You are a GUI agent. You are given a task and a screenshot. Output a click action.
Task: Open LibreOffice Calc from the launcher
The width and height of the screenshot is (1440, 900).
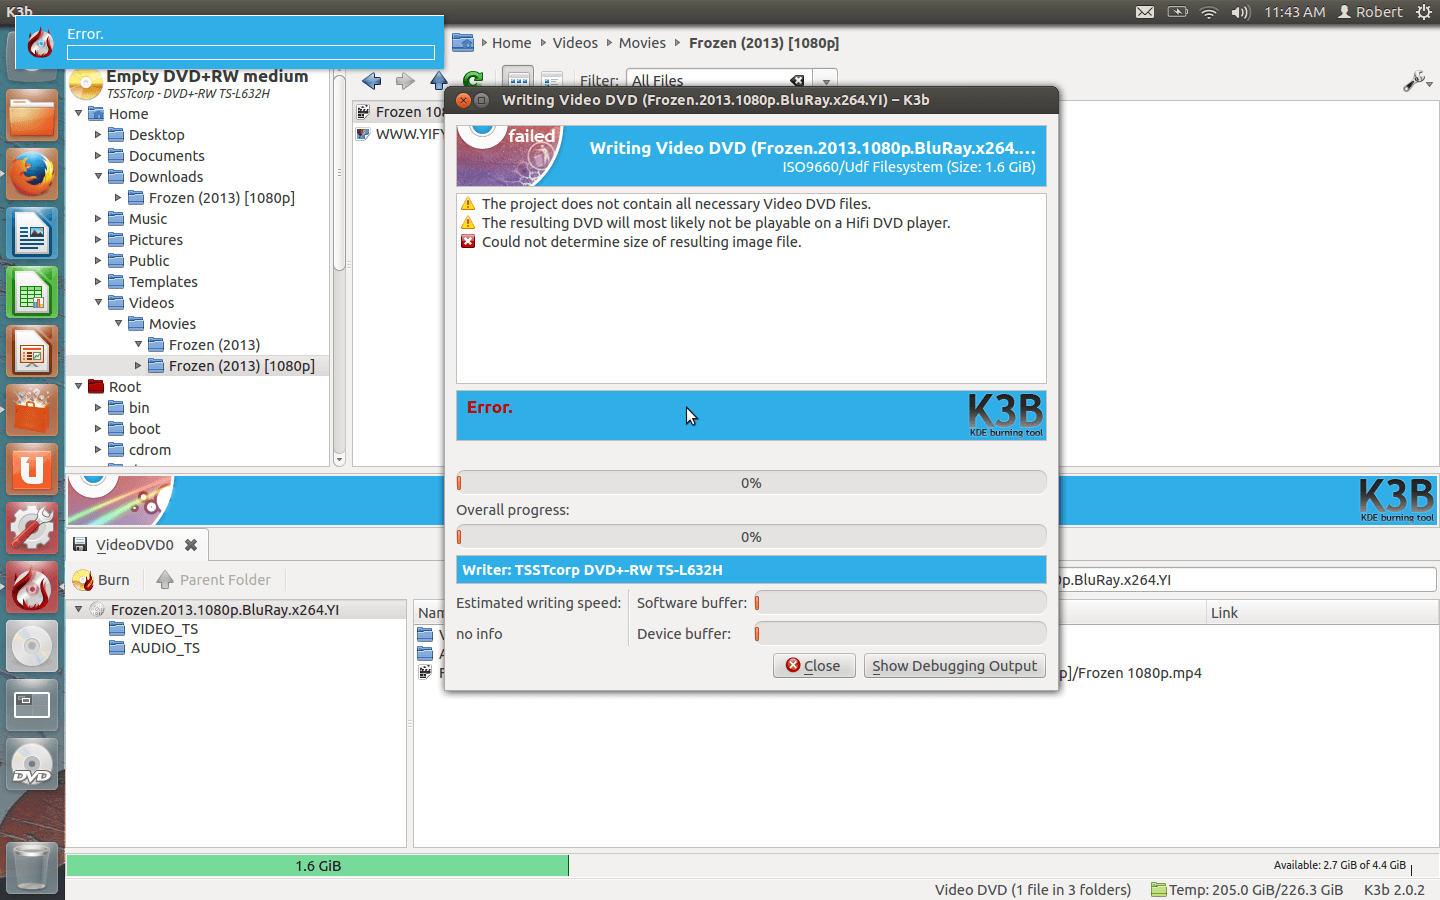tap(32, 295)
